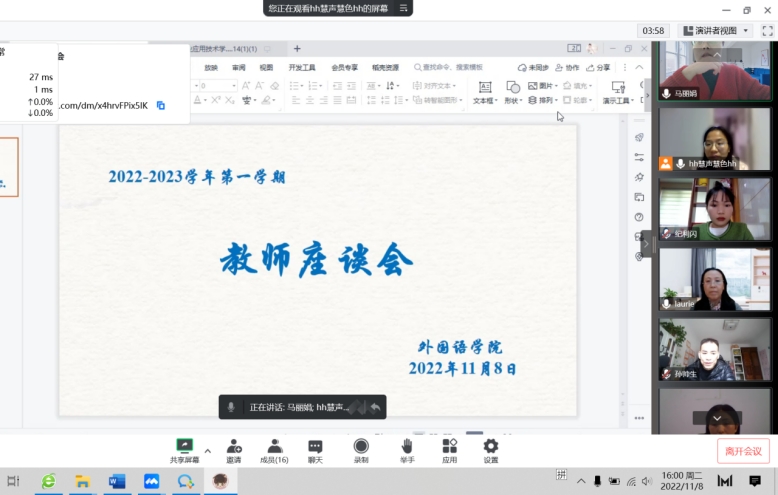778x495 pixels.
Task: Click the 分享 share button in WPS
Action: (599, 68)
